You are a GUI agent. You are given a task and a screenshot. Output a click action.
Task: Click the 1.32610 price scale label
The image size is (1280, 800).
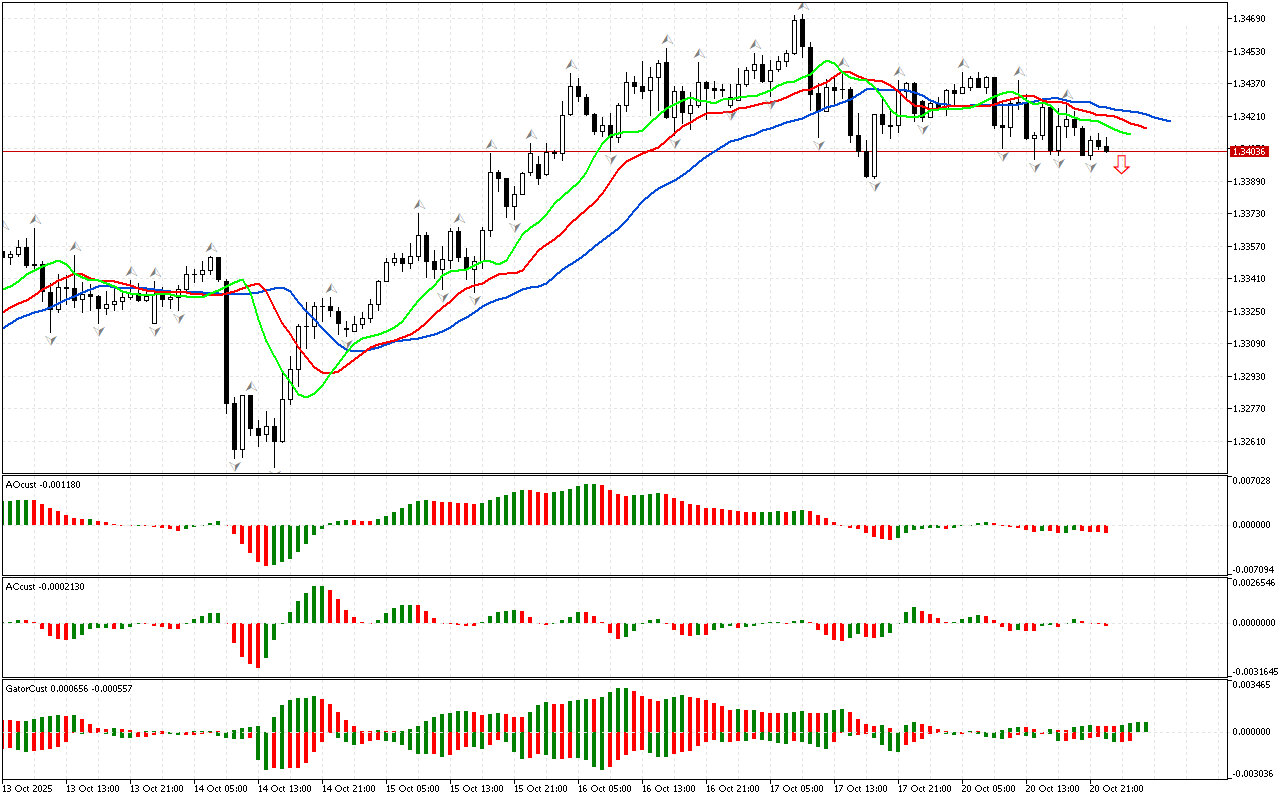[x=1250, y=441]
